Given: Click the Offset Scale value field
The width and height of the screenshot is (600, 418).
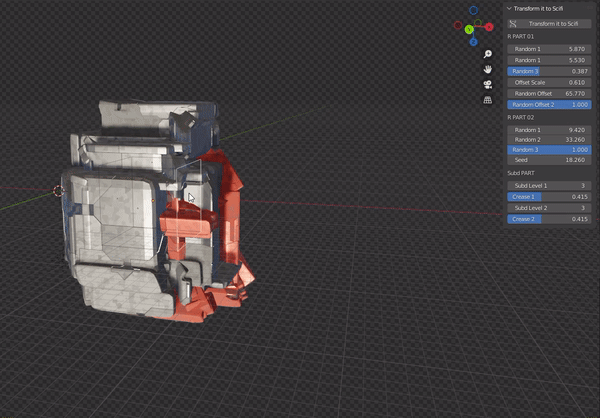Looking at the screenshot, I should [549, 82].
